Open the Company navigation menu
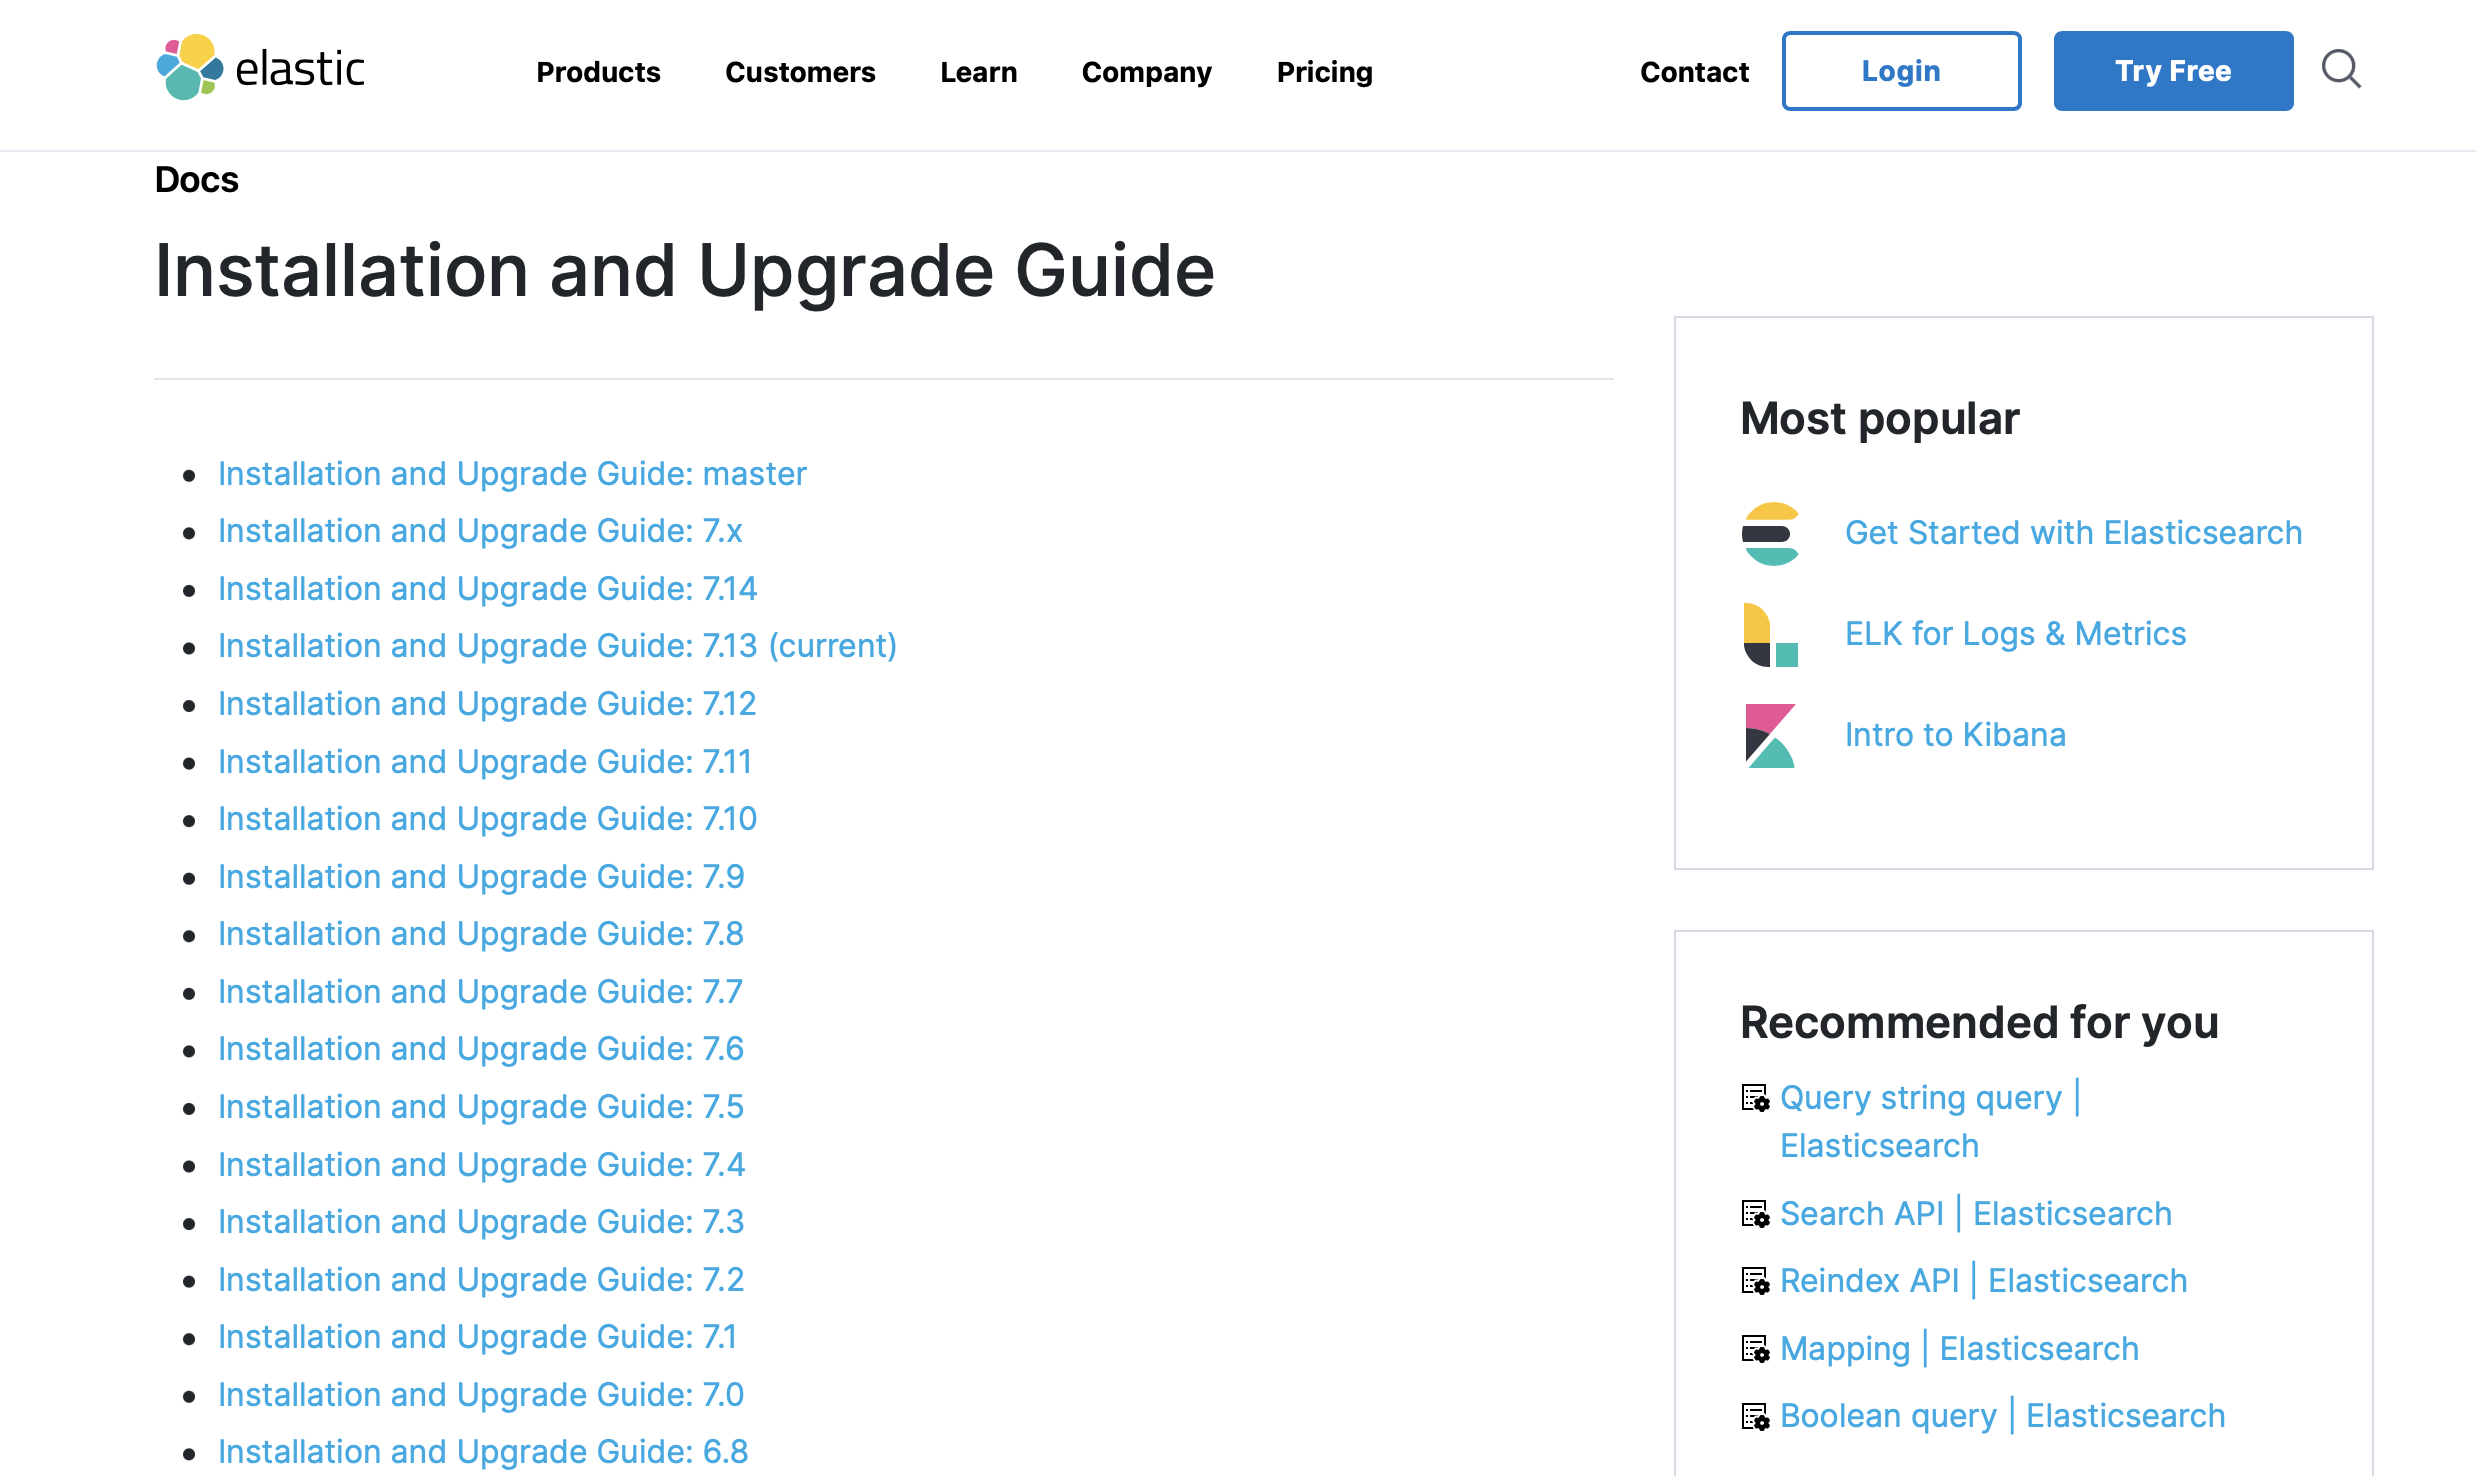 click(x=1146, y=72)
